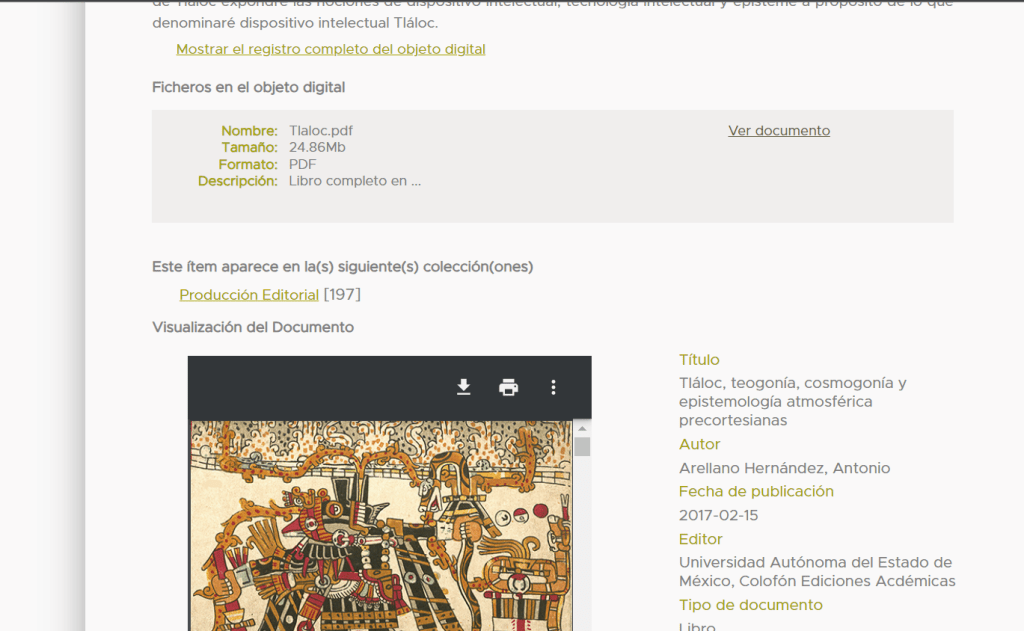Open 'Mostrar el registro completo del objeto digital'

(x=330, y=49)
